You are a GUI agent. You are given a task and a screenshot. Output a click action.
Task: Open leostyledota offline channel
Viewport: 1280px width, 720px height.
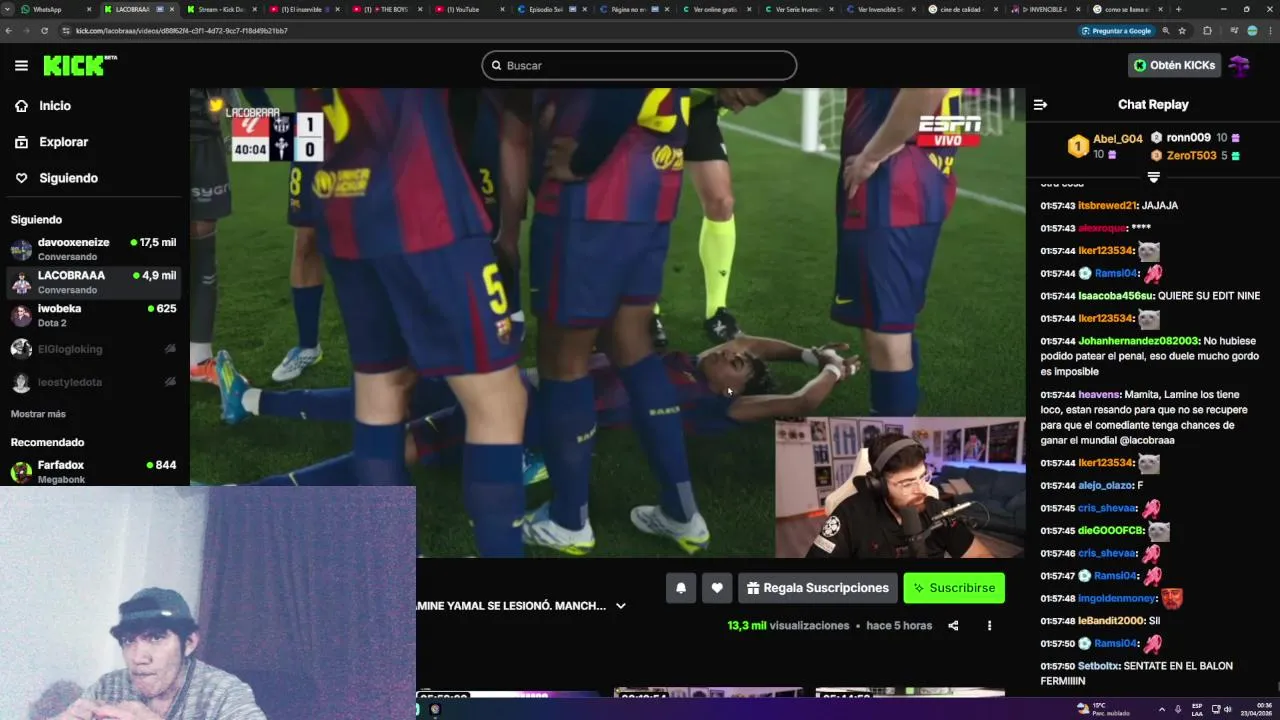pos(94,382)
